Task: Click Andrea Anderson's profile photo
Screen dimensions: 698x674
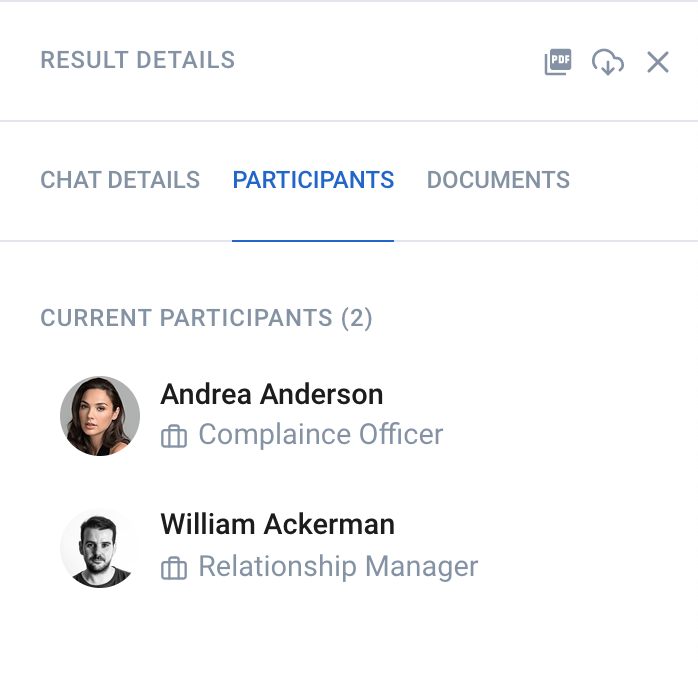Action: tap(100, 416)
